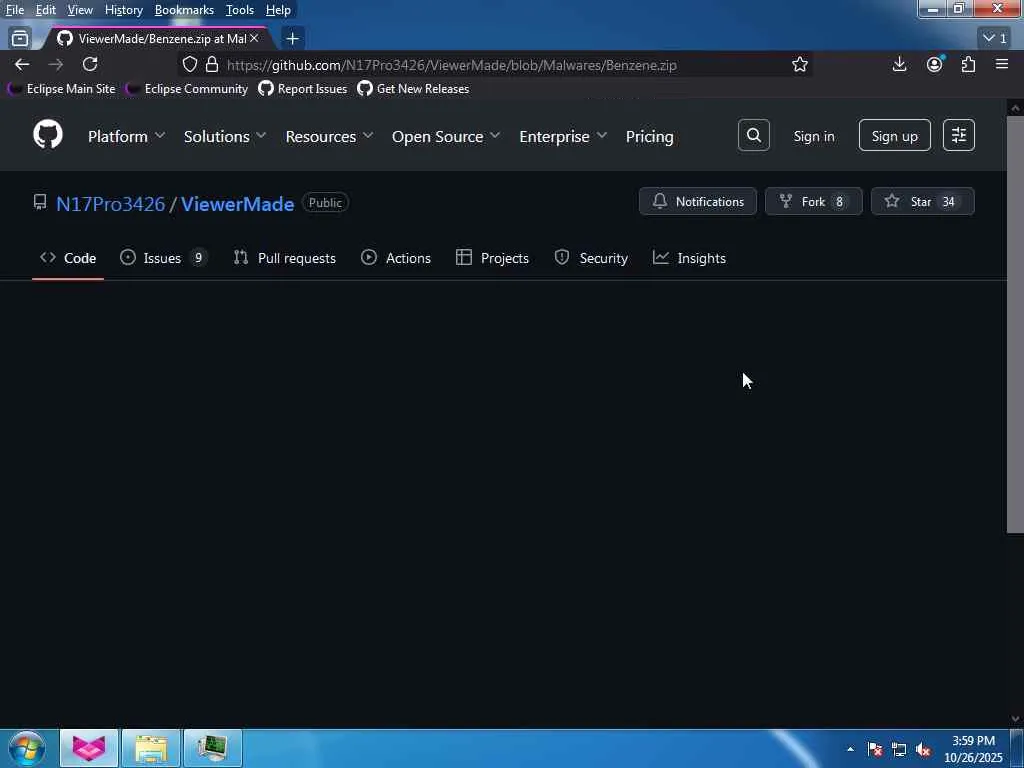Open the downloads panel arrow icon

[x=899, y=64]
